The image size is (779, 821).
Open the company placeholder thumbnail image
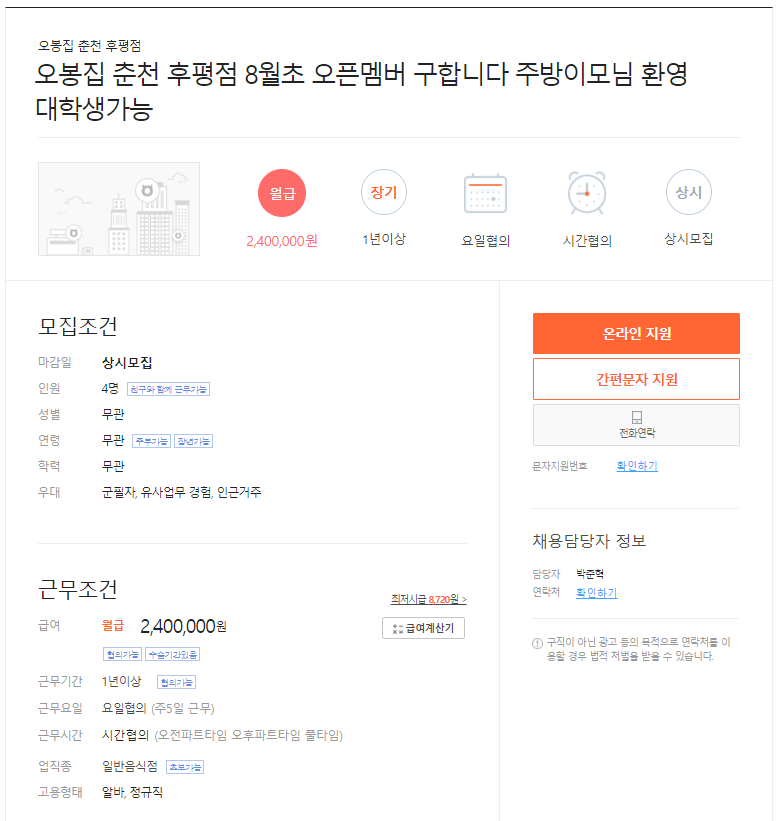click(119, 209)
